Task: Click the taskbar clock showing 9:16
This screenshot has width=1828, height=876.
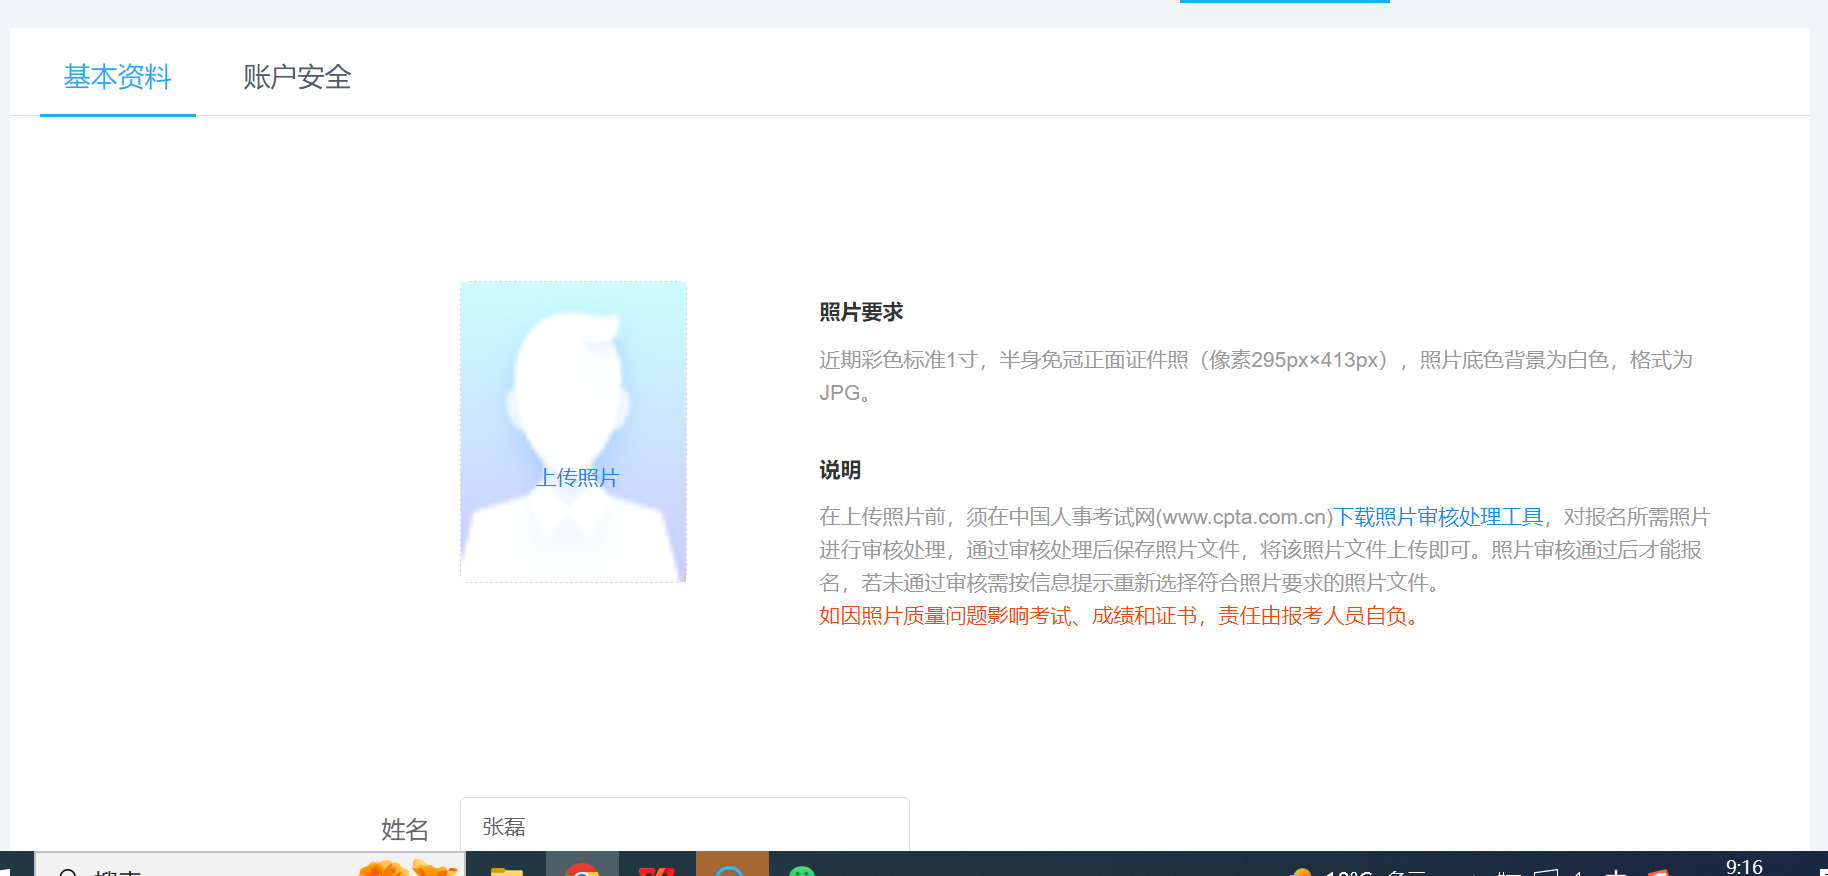Action: [x=1744, y=866]
